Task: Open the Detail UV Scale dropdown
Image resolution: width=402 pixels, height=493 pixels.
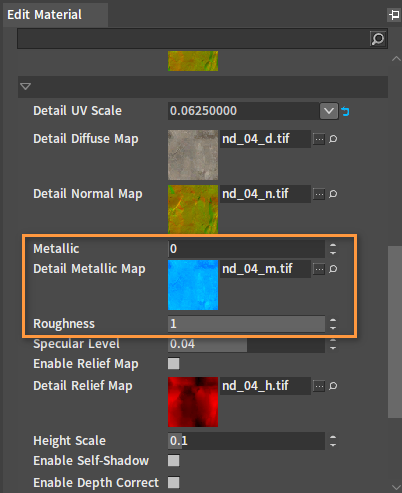Action: pos(329,111)
